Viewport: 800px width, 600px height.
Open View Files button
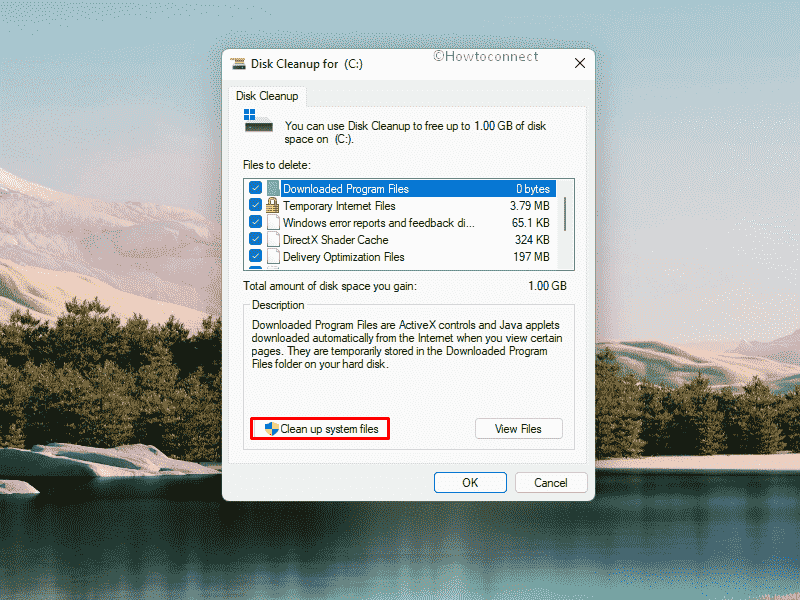pos(518,429)
